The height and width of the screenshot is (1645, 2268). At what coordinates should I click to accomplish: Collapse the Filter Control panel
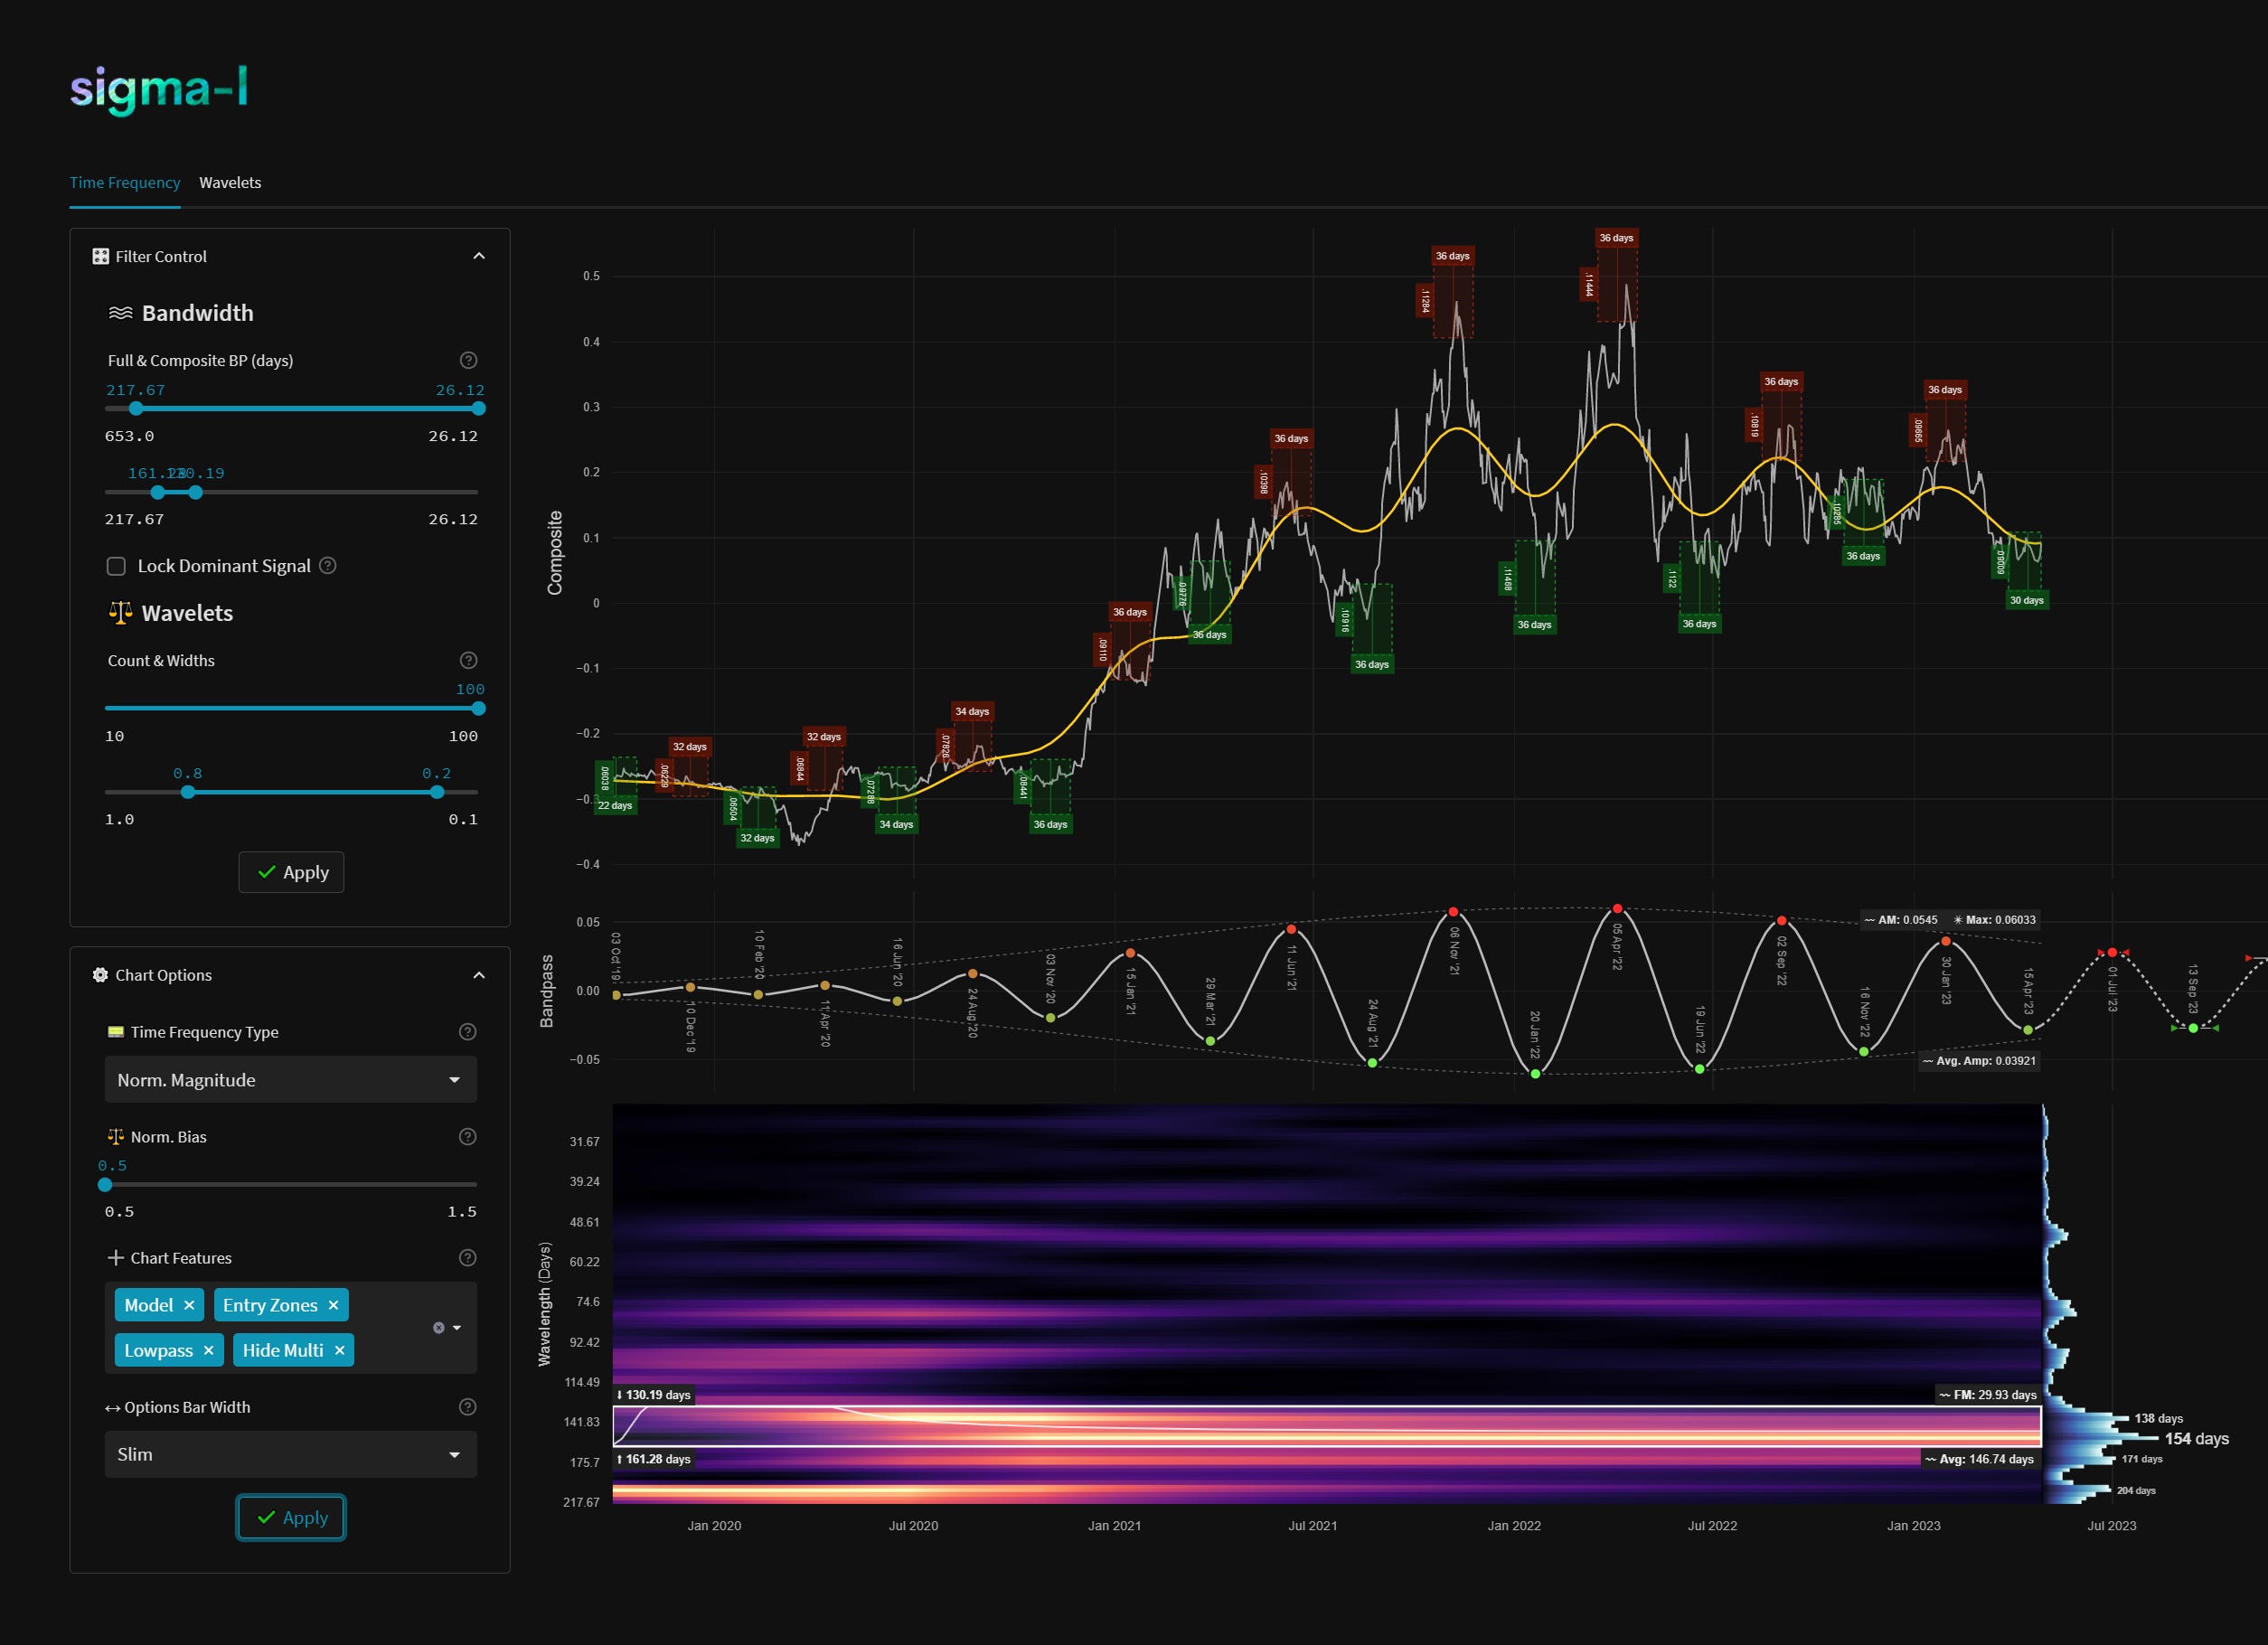pos(479,256)
